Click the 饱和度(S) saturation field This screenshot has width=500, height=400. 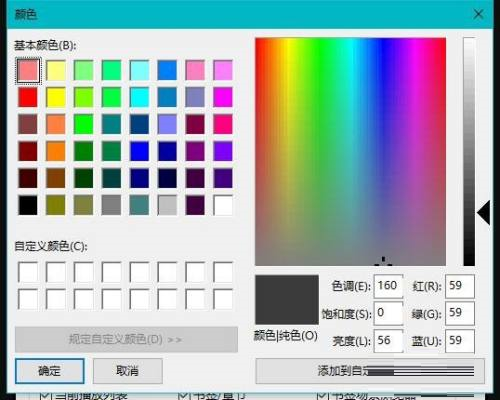point(388,313)
